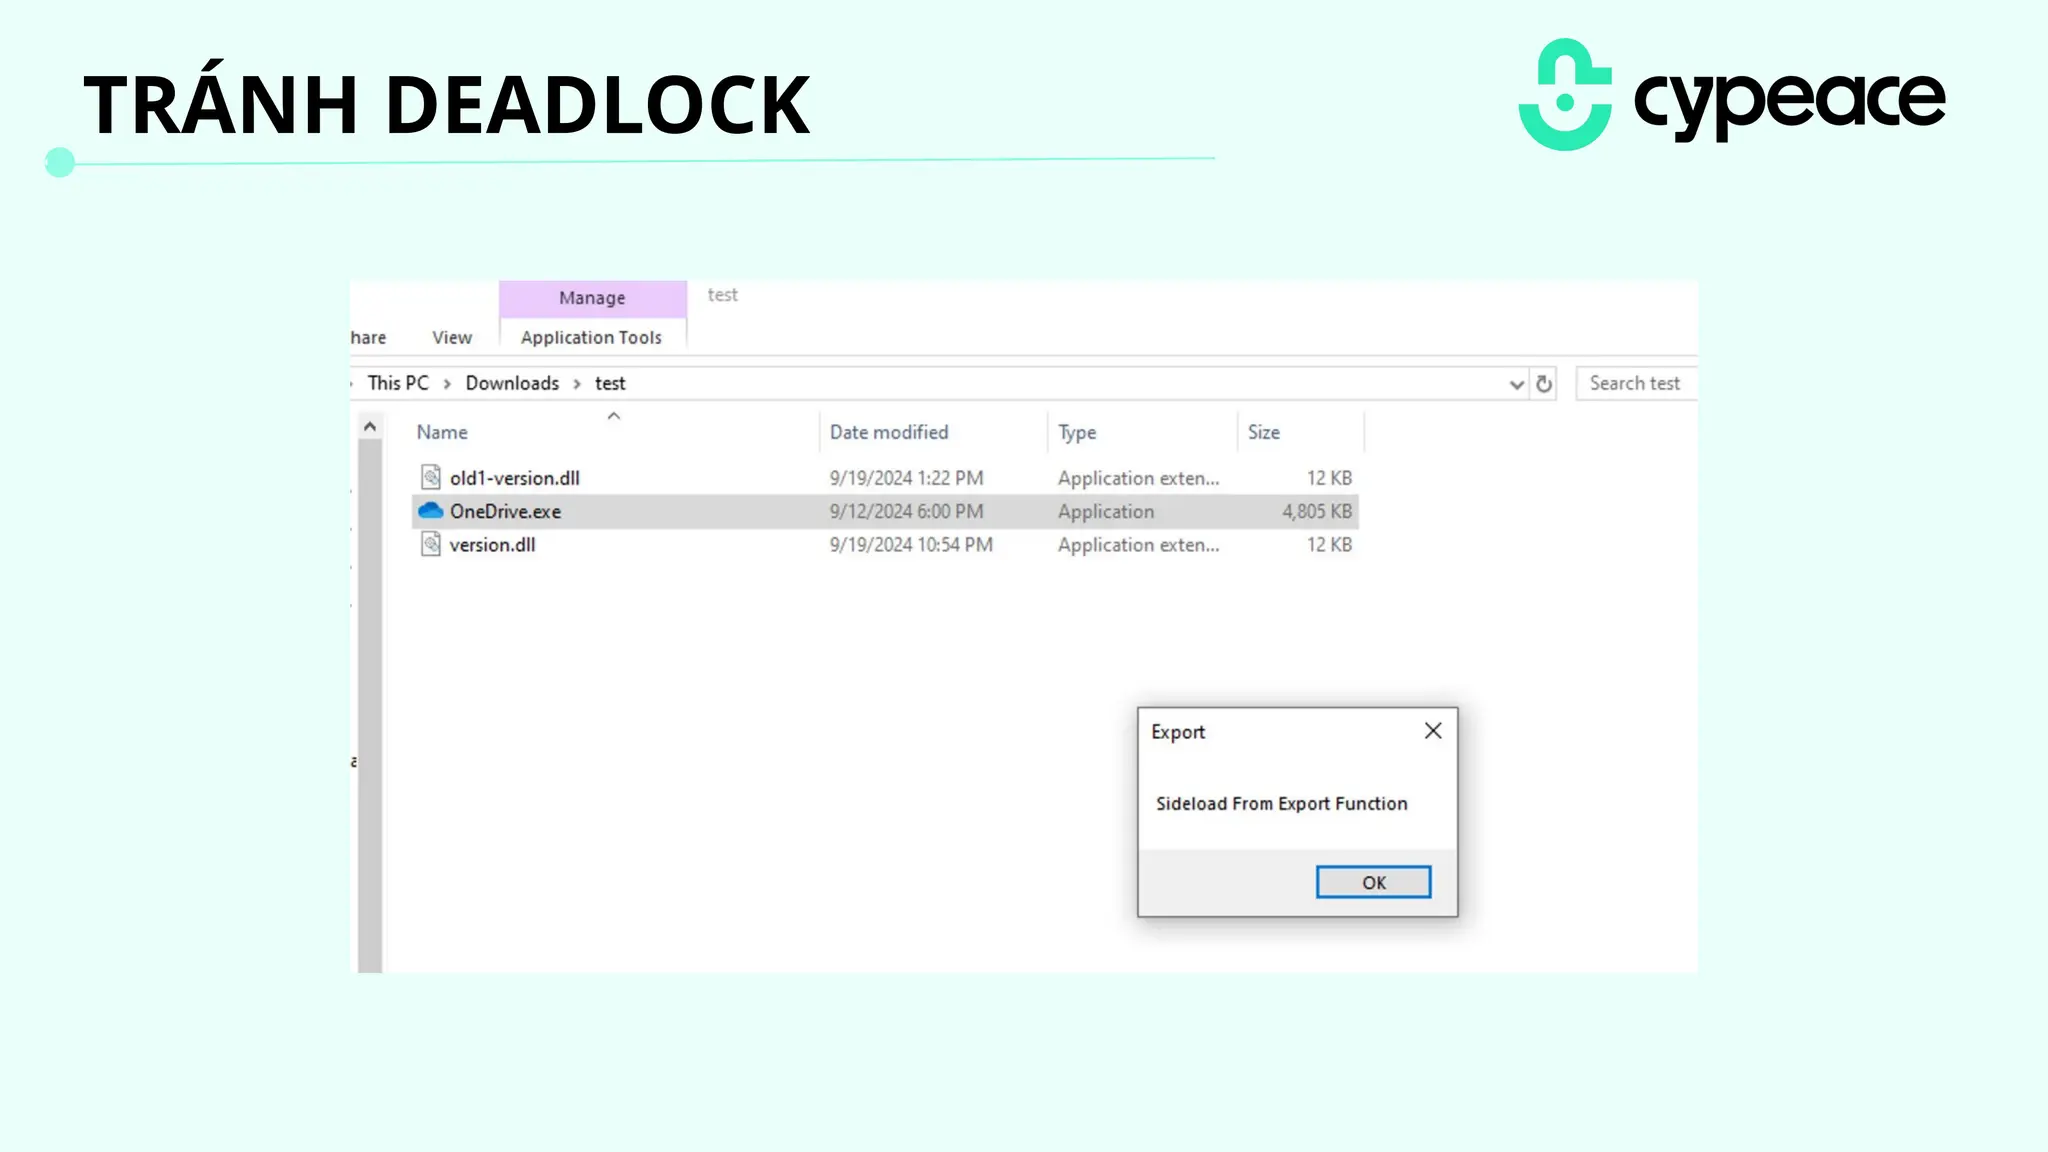Click the version.dll file icon
Screen dimensions: 2048x1152
430,544
